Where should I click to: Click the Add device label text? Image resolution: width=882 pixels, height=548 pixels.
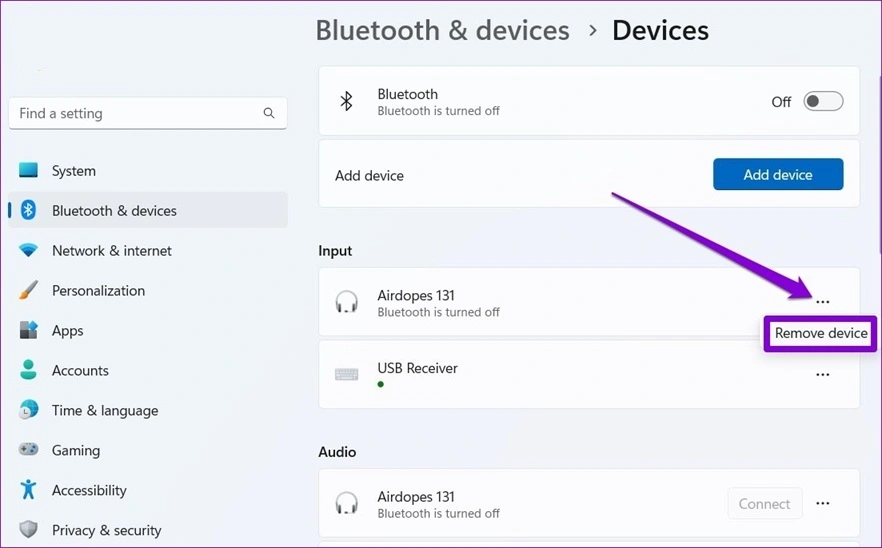[369, 176]
